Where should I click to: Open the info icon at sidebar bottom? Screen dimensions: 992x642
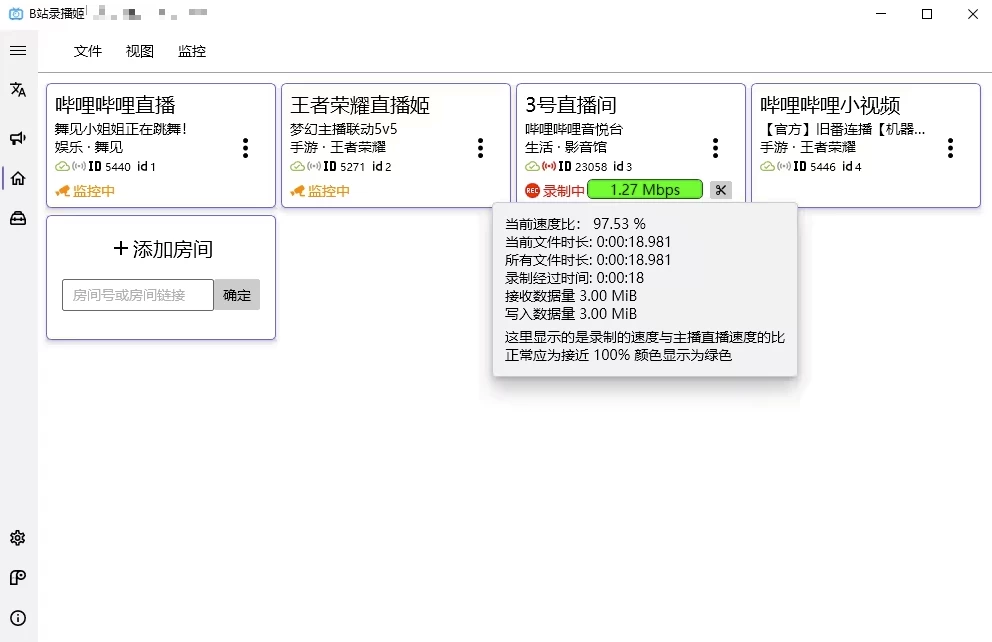pyautogui.click(x=17, y=618)
